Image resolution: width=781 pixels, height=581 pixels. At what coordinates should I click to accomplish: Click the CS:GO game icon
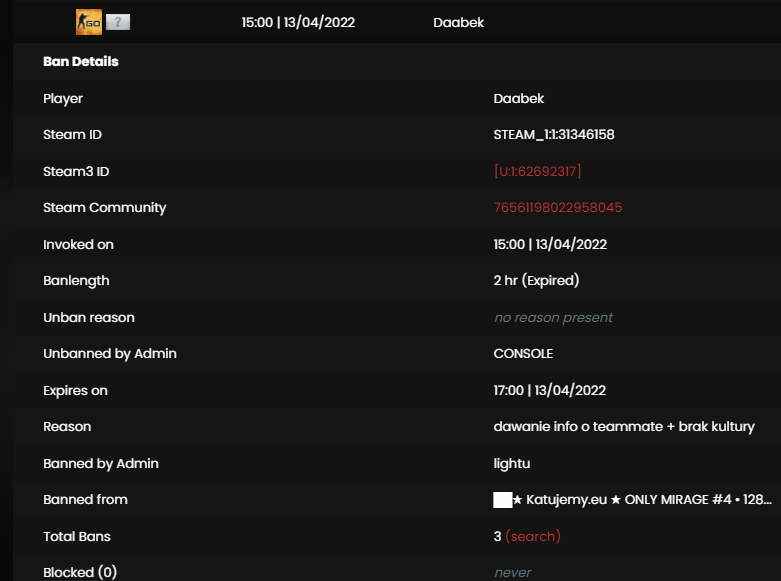(x=89, y=22)
